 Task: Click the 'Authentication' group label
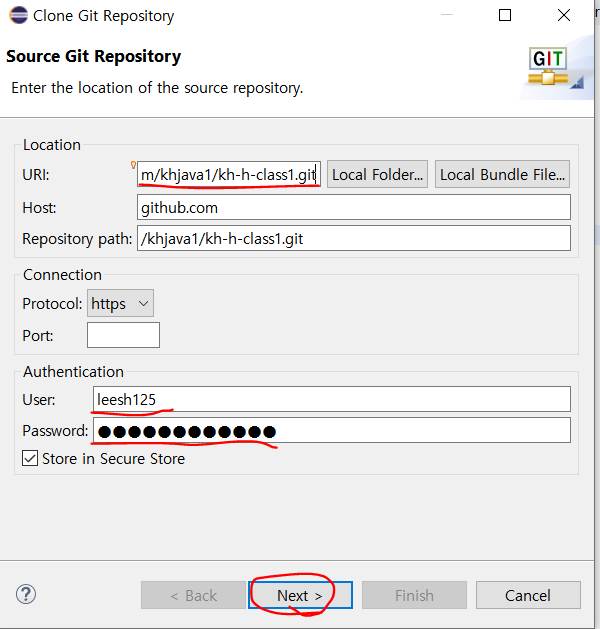tap(73, 371)
